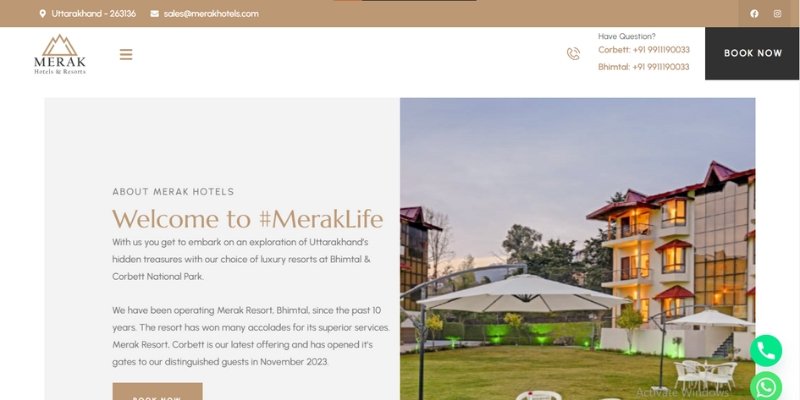800x400 pixels.
Task: Click the dark BOOK NOW header button
Action: point(752,53)
